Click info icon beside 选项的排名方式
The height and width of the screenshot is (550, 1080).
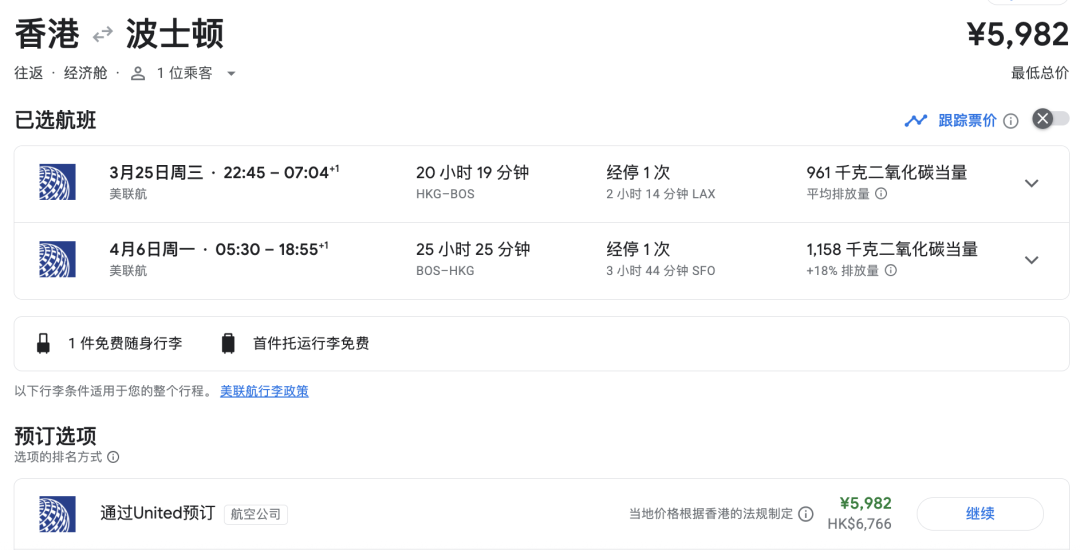[113, 457]
